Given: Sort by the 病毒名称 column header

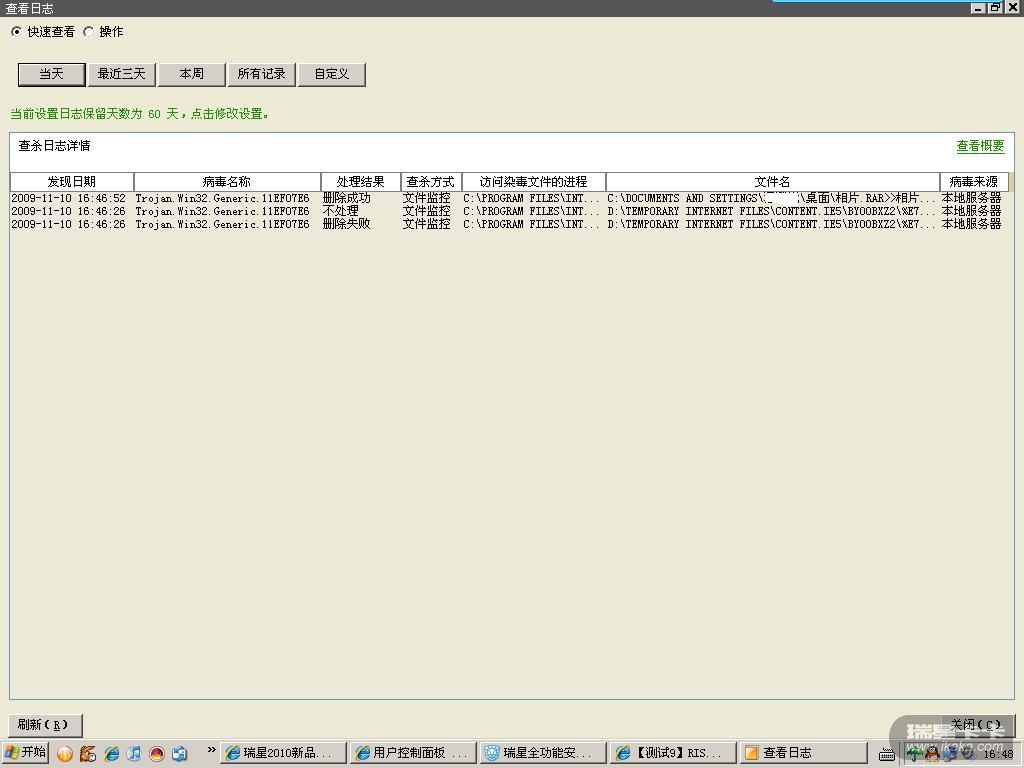Looking at the screenshot, I should 227,182.
